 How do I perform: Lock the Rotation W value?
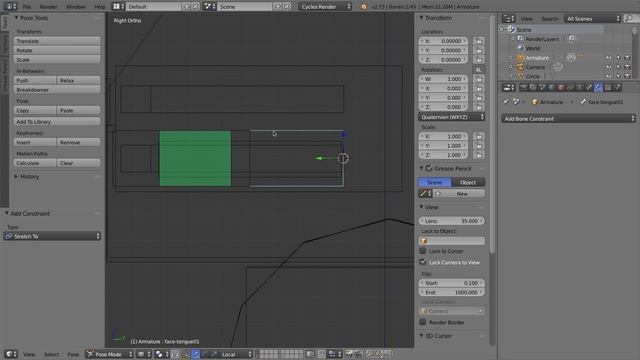tap(479, 79)
